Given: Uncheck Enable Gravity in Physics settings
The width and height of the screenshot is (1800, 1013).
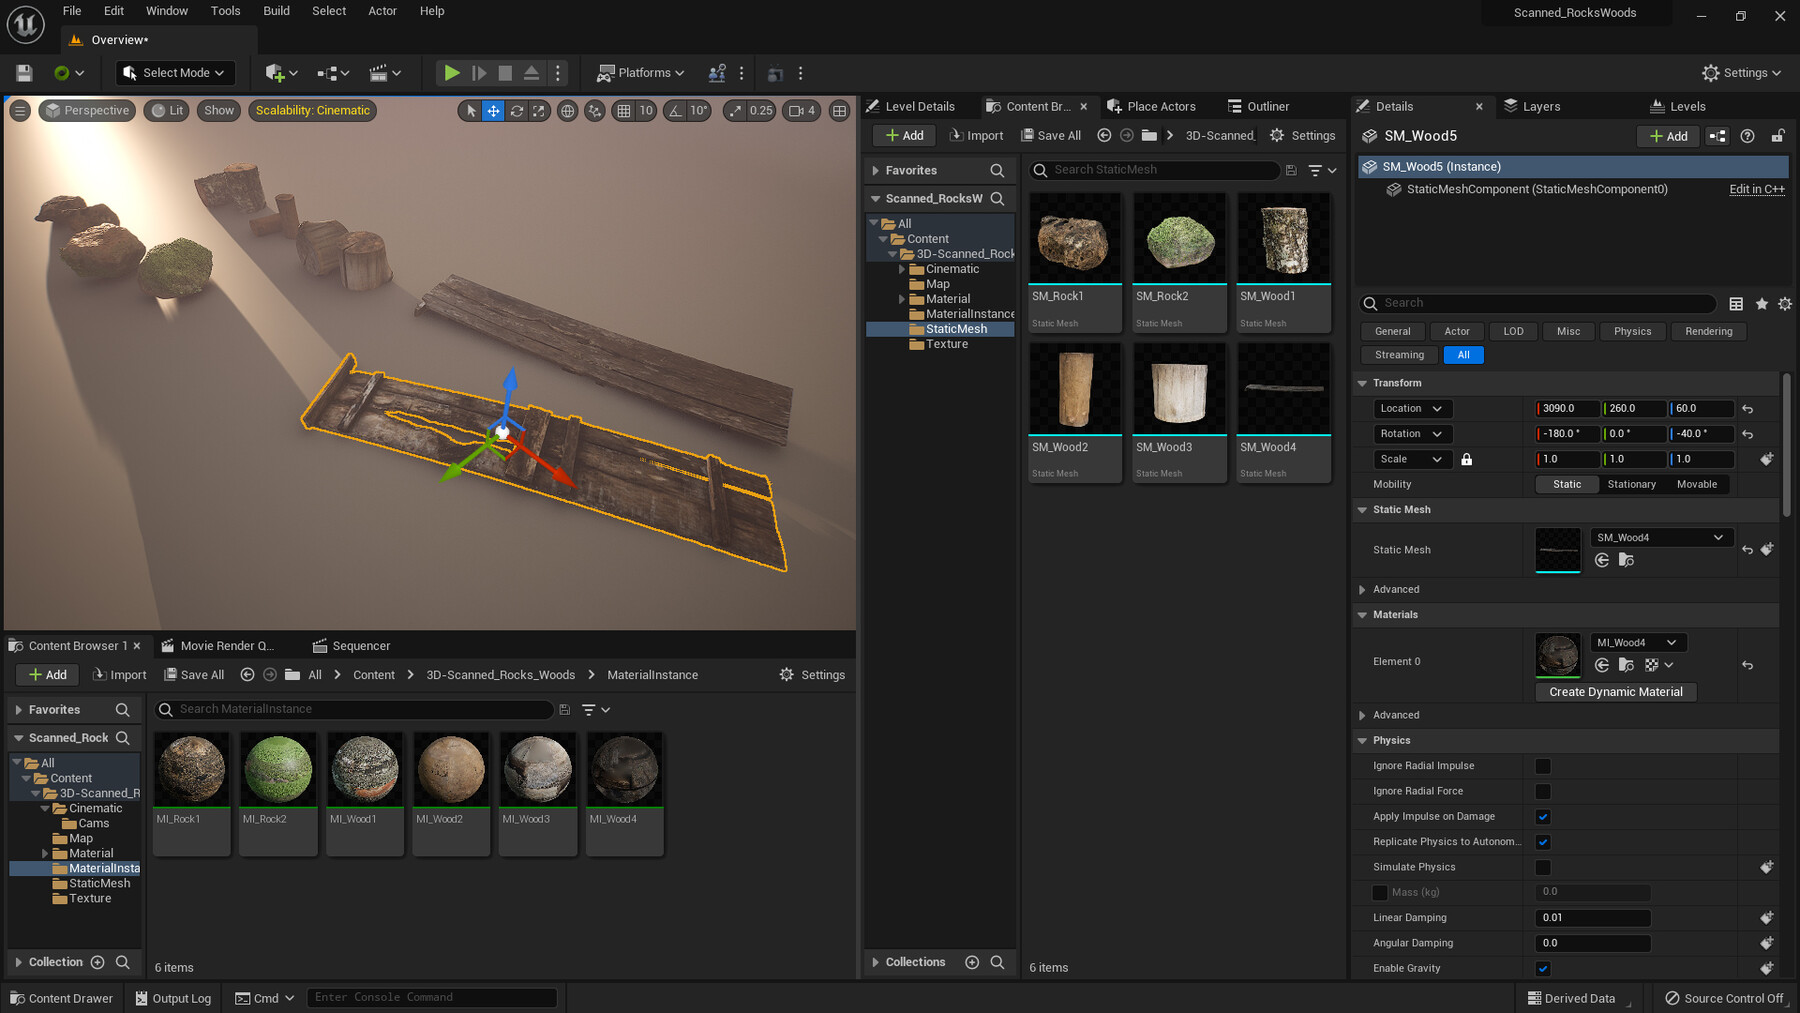Looking at the screenshot, I should (x=1543, y=968).
